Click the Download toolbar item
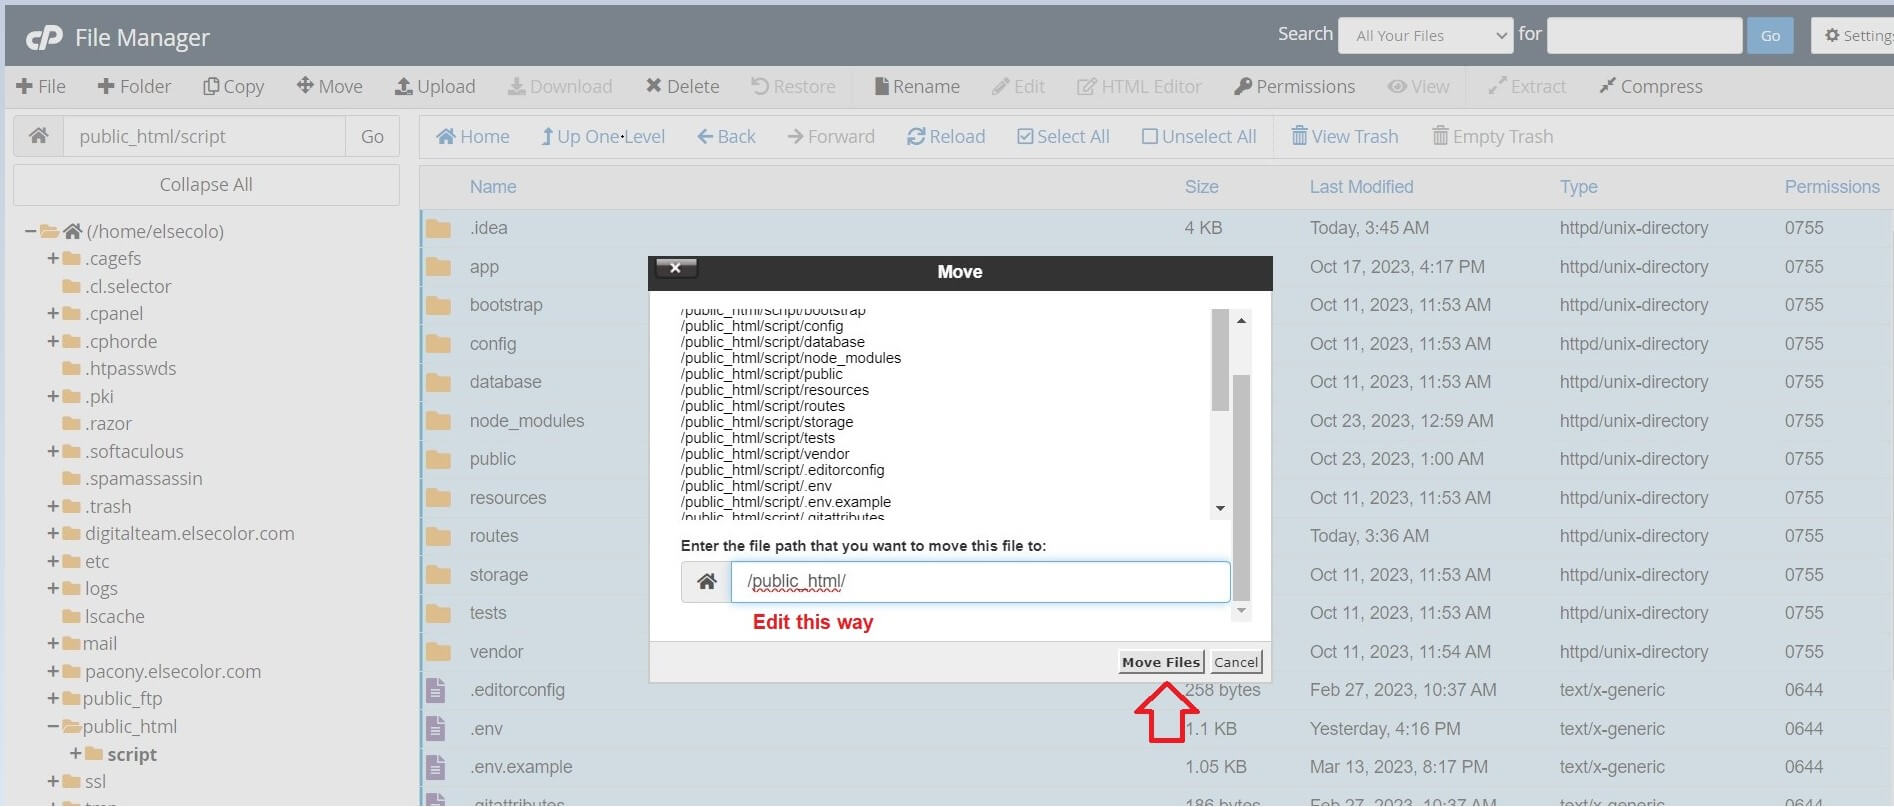The image size is (1894, 807). (560, 87)
